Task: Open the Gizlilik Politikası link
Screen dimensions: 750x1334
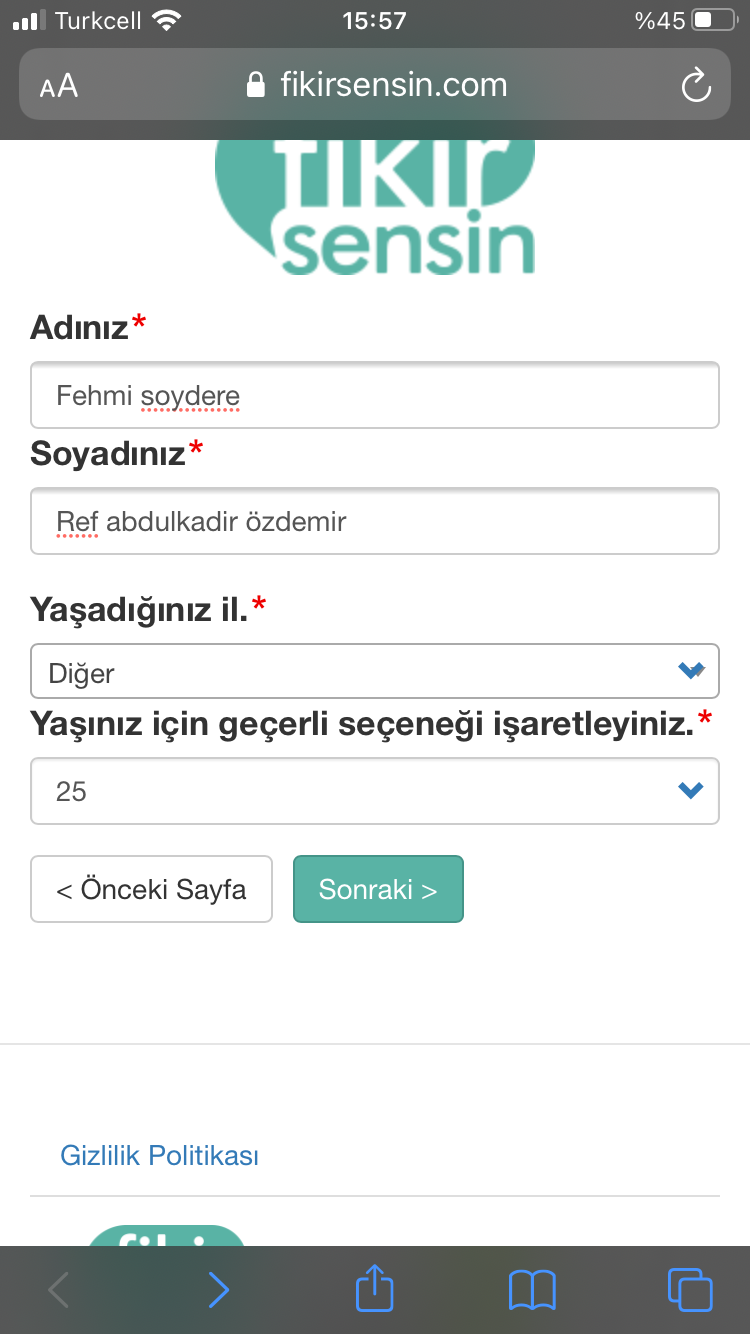Action: (x=160, y=1156)
